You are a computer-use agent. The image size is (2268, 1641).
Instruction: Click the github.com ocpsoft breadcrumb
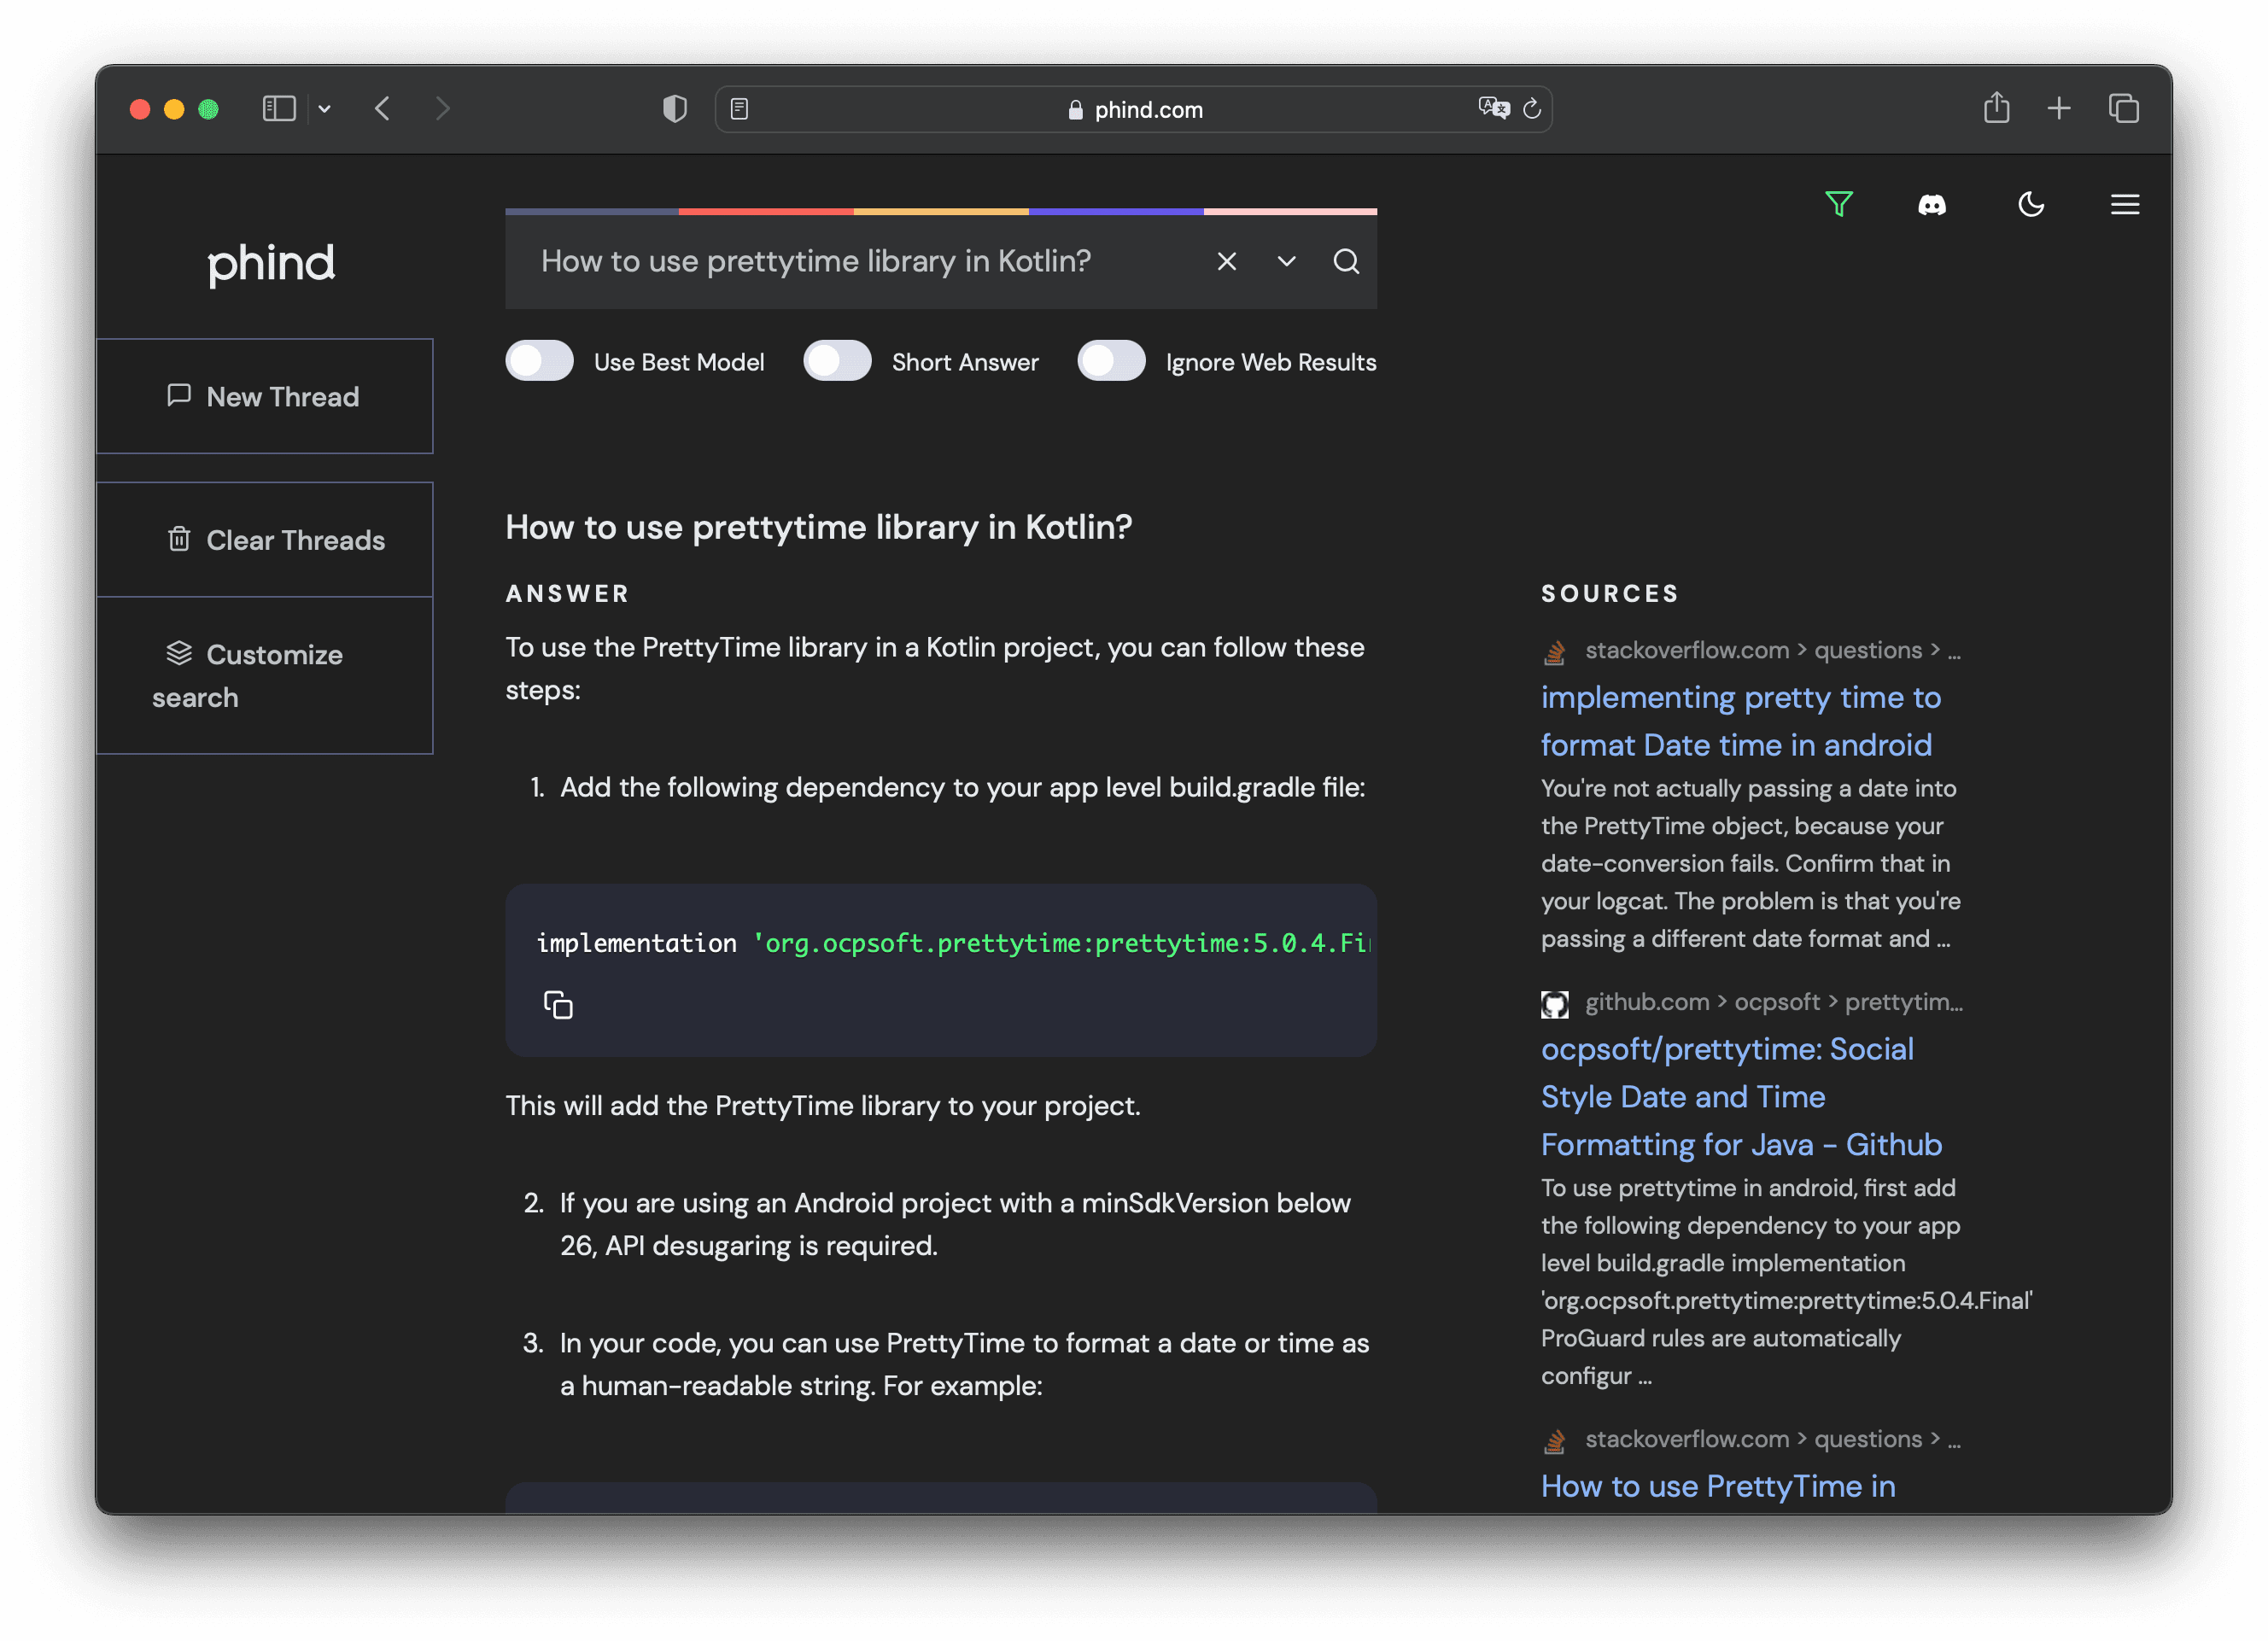(1773, 1002)
